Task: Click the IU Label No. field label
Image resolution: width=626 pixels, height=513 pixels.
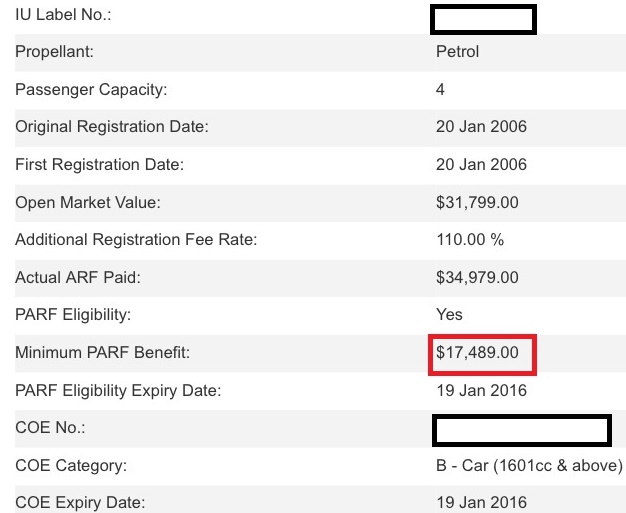Action: (x=63, y=14)
